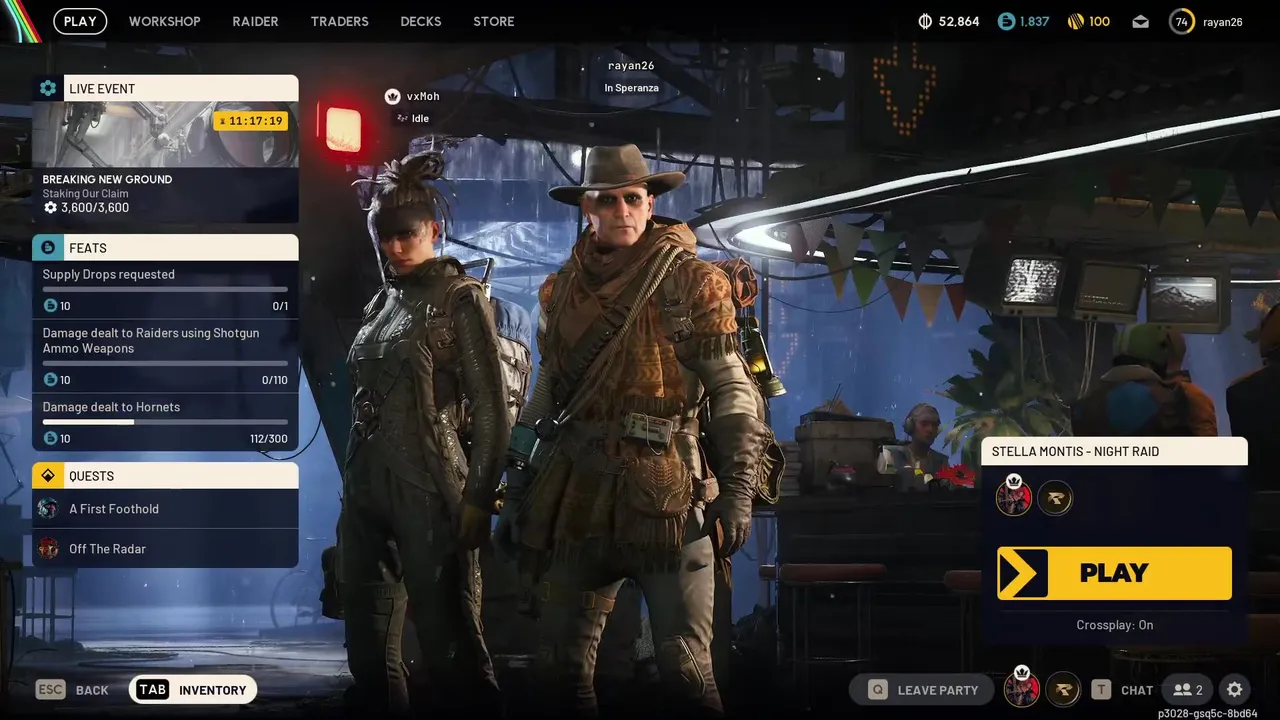Click the Hornets feat reward token icon
This screenshot has width=1280, height=720.
click(x=50, y=438)
